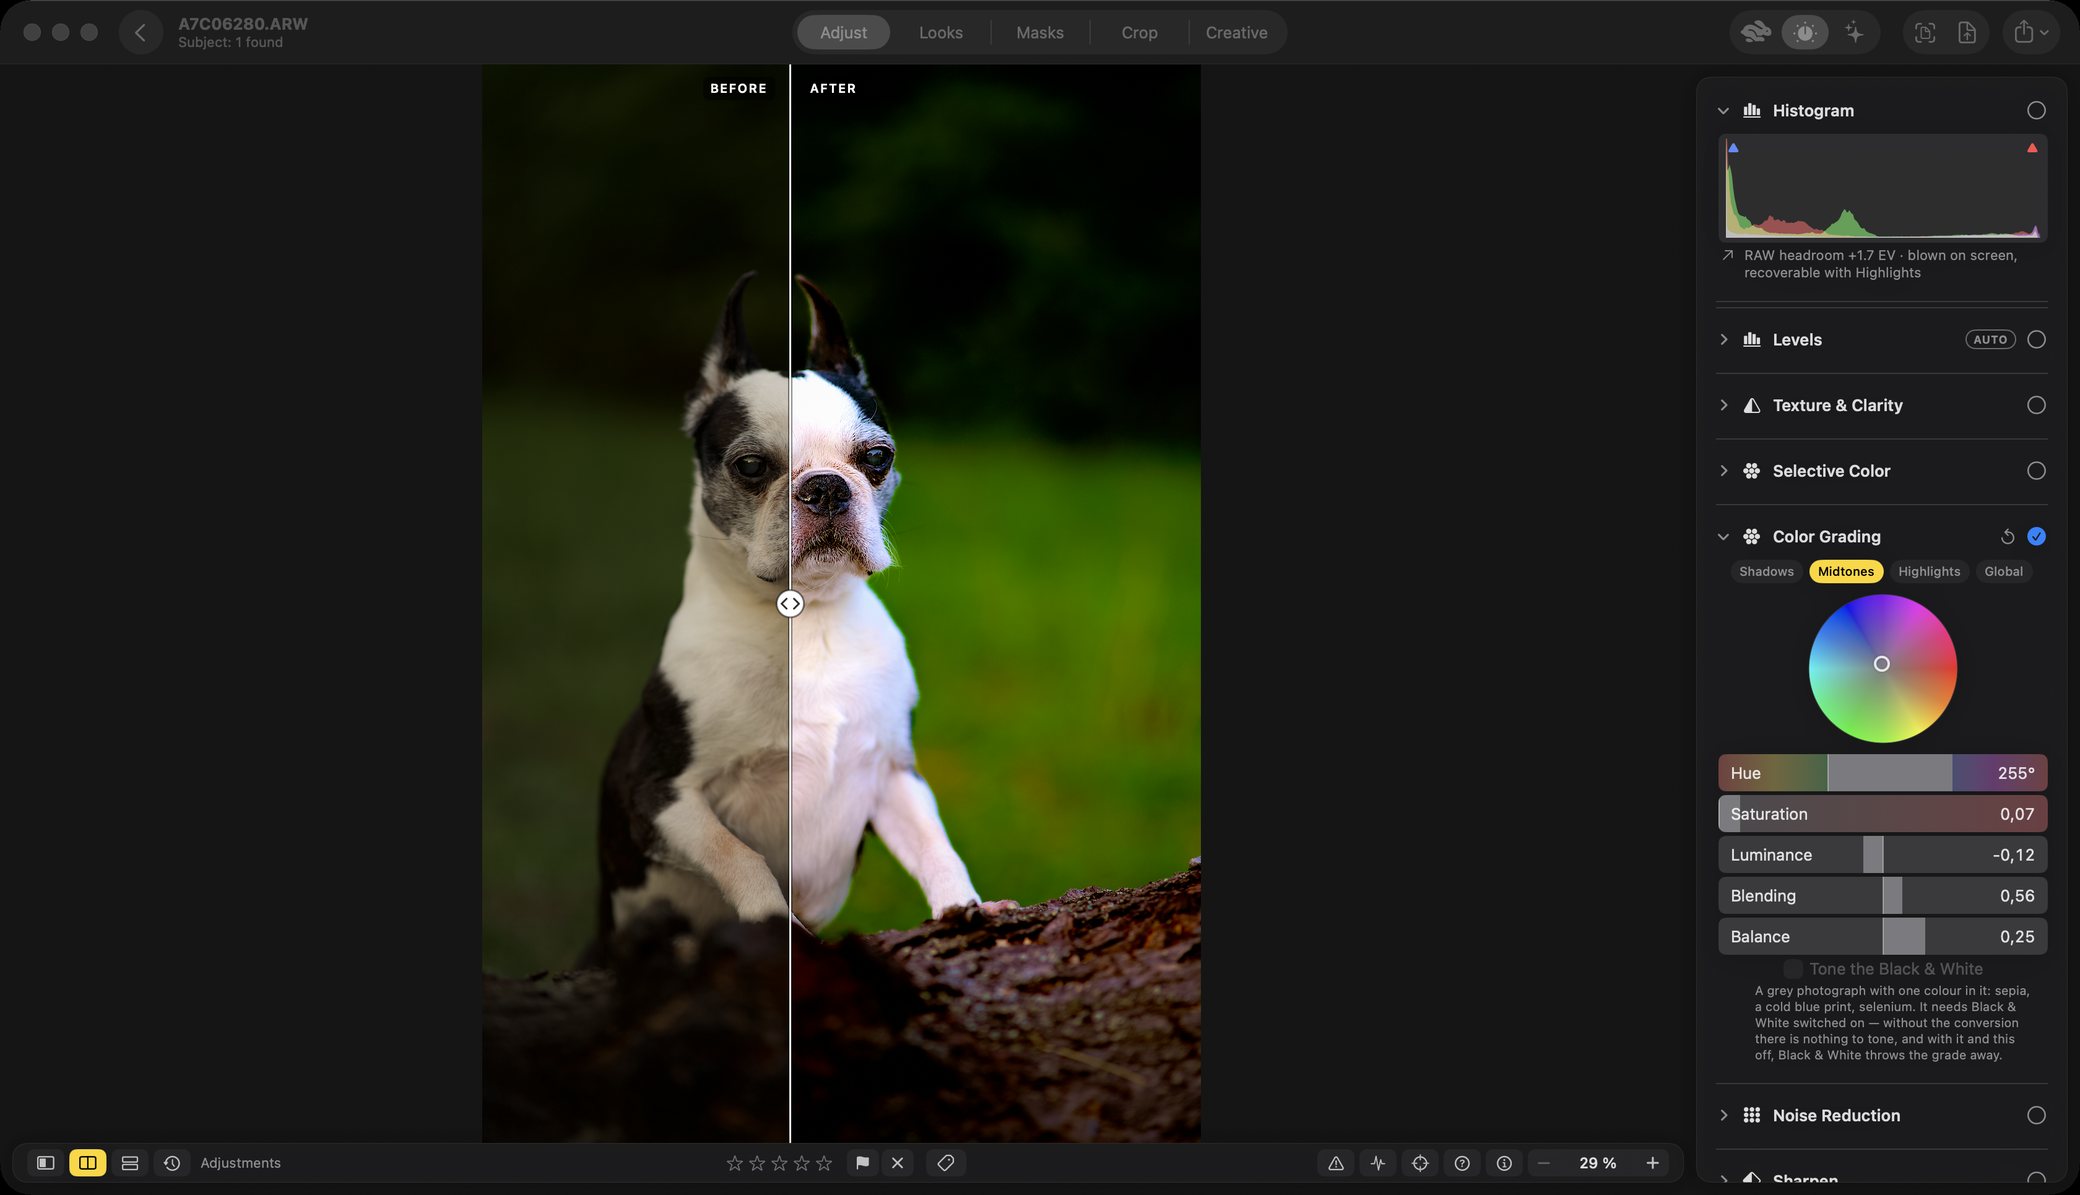Click the tag keyword icon
This screenshot has width=2080, height=1195.
click(945, 1163)
